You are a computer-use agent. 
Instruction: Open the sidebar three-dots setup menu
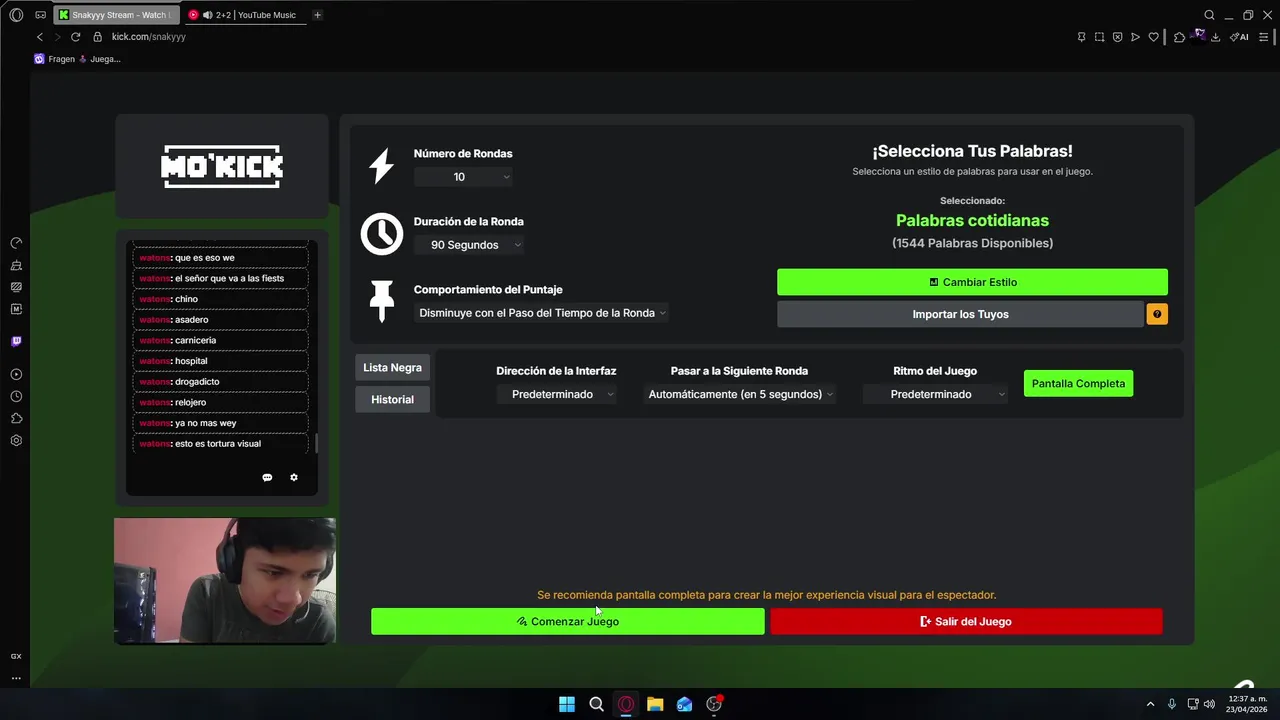coord(16,678)
